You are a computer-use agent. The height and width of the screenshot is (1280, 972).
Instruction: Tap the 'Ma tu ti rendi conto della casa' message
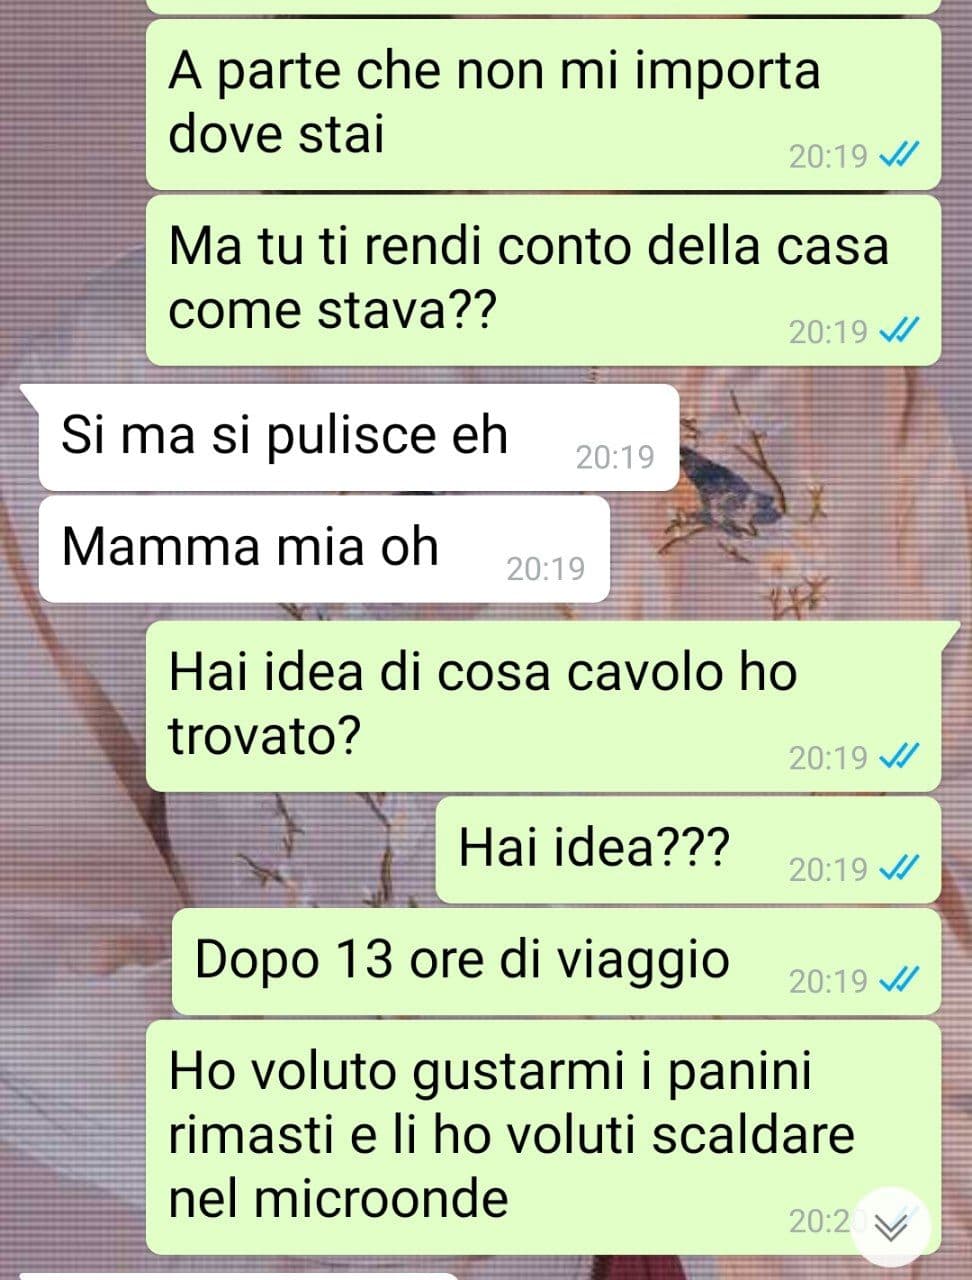[543, 280]
